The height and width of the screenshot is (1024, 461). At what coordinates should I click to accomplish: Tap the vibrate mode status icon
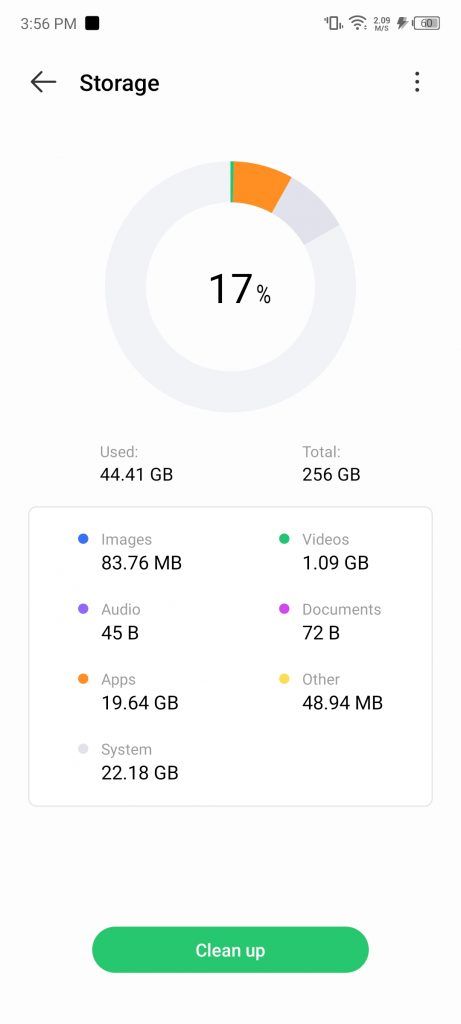coord(333,24)
